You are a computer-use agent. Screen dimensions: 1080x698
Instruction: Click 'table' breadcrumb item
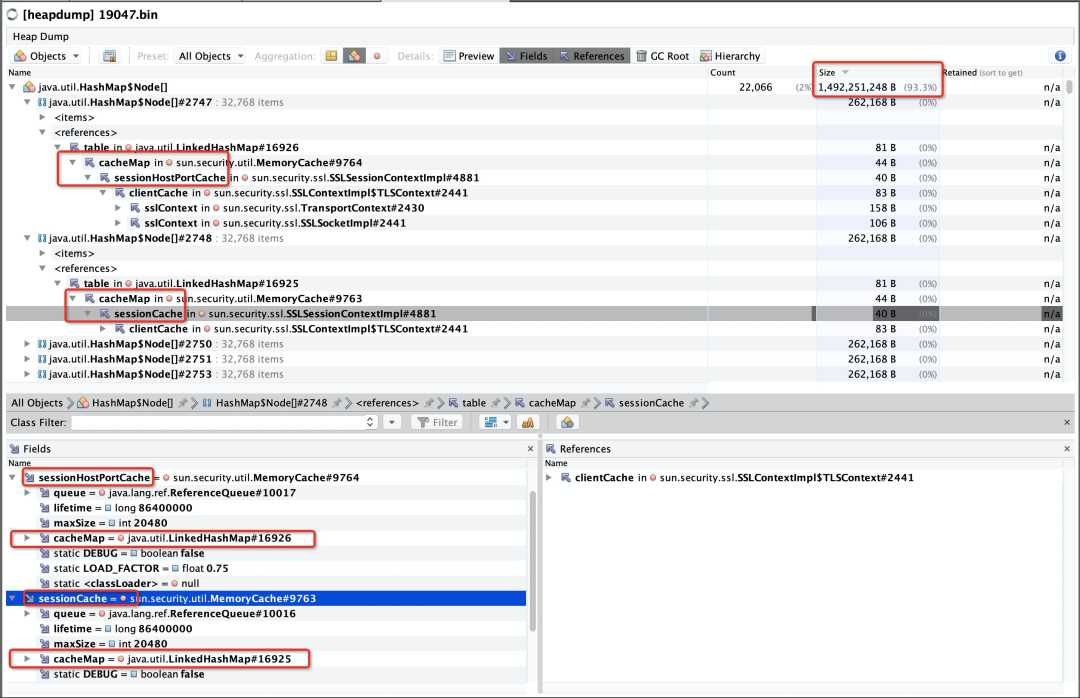[474, 402]
